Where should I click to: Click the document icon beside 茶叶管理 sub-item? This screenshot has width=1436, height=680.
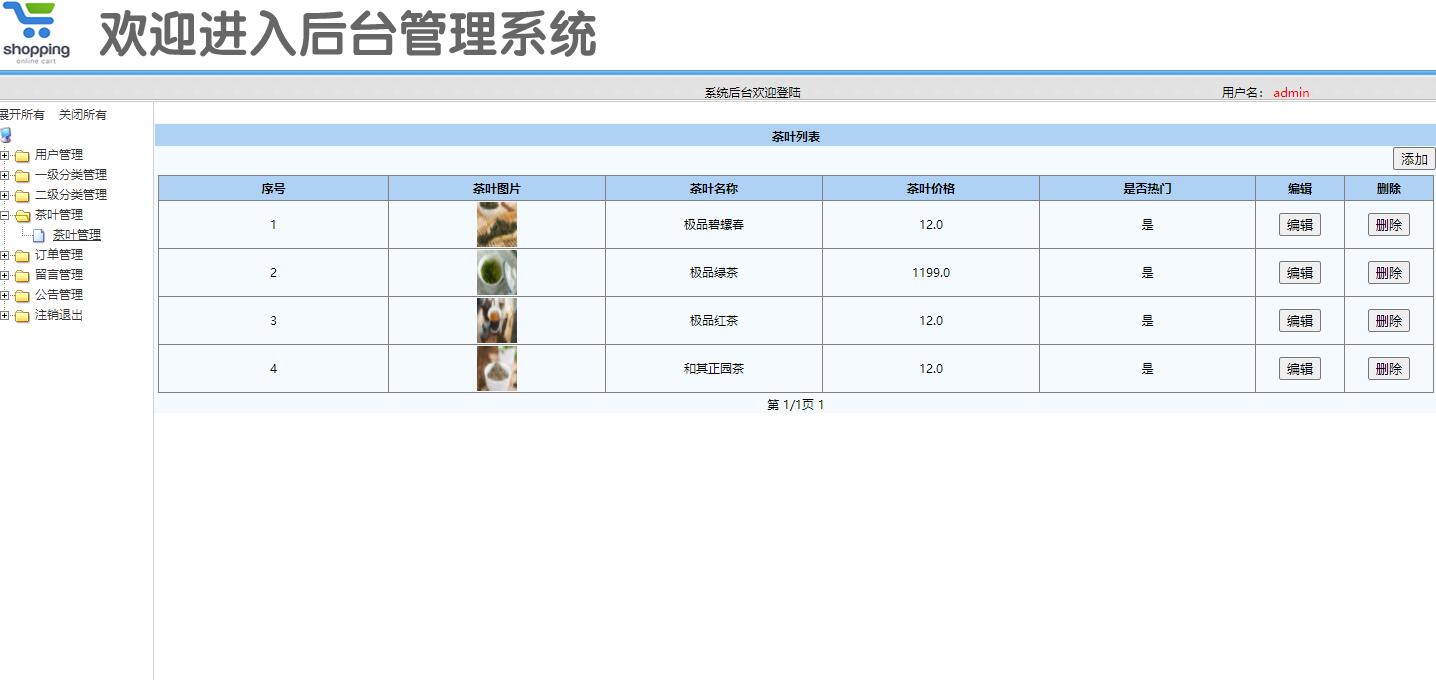[38, 234]
